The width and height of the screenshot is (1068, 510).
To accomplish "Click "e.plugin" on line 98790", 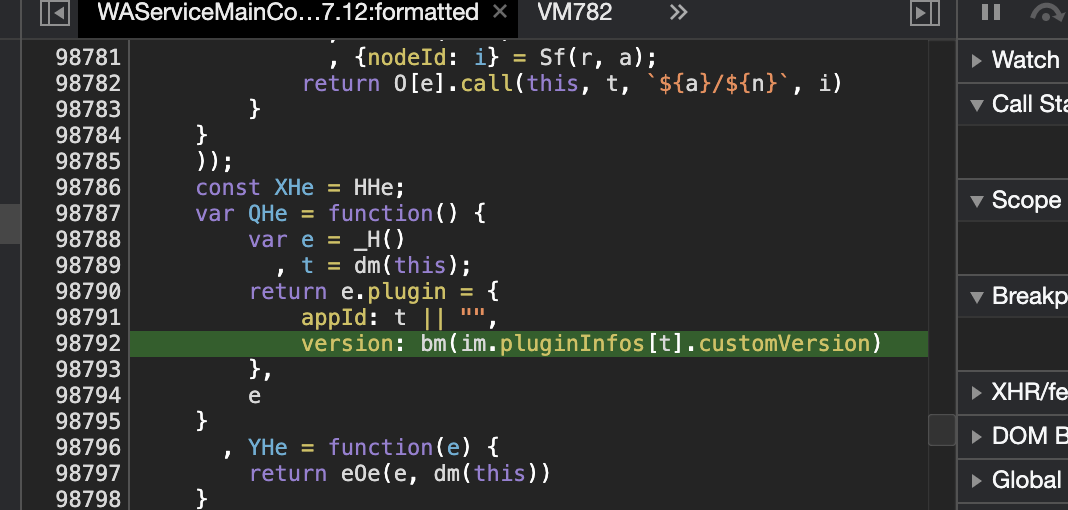I will tap(393, 291).
